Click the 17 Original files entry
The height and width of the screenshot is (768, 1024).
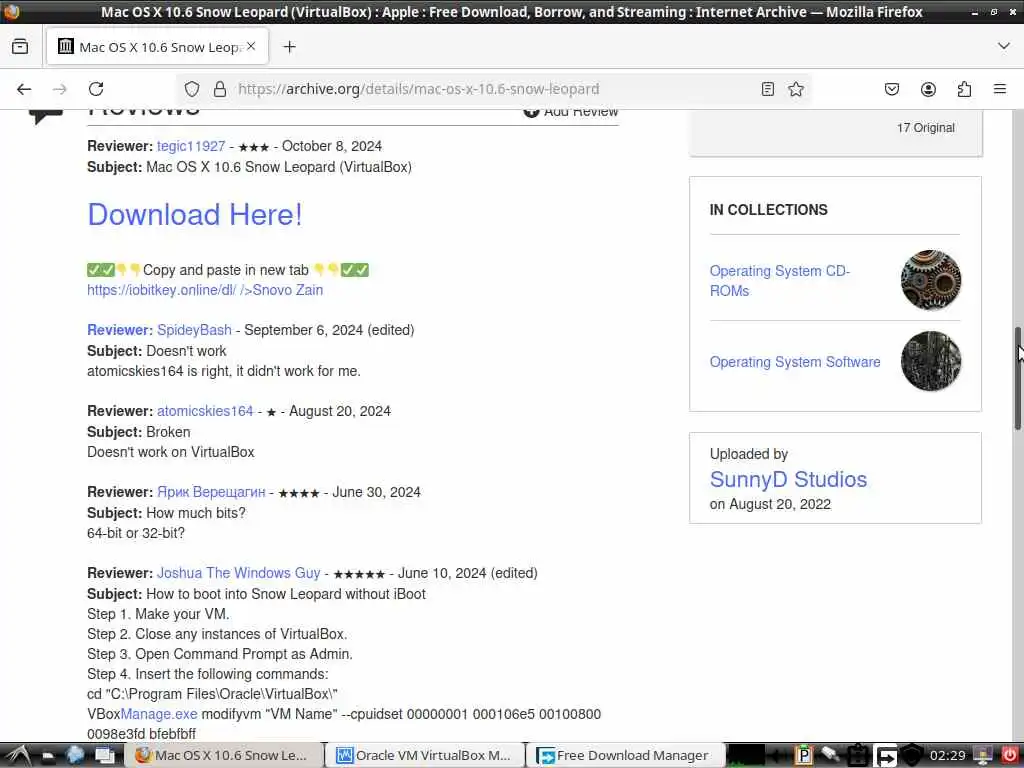925,128
